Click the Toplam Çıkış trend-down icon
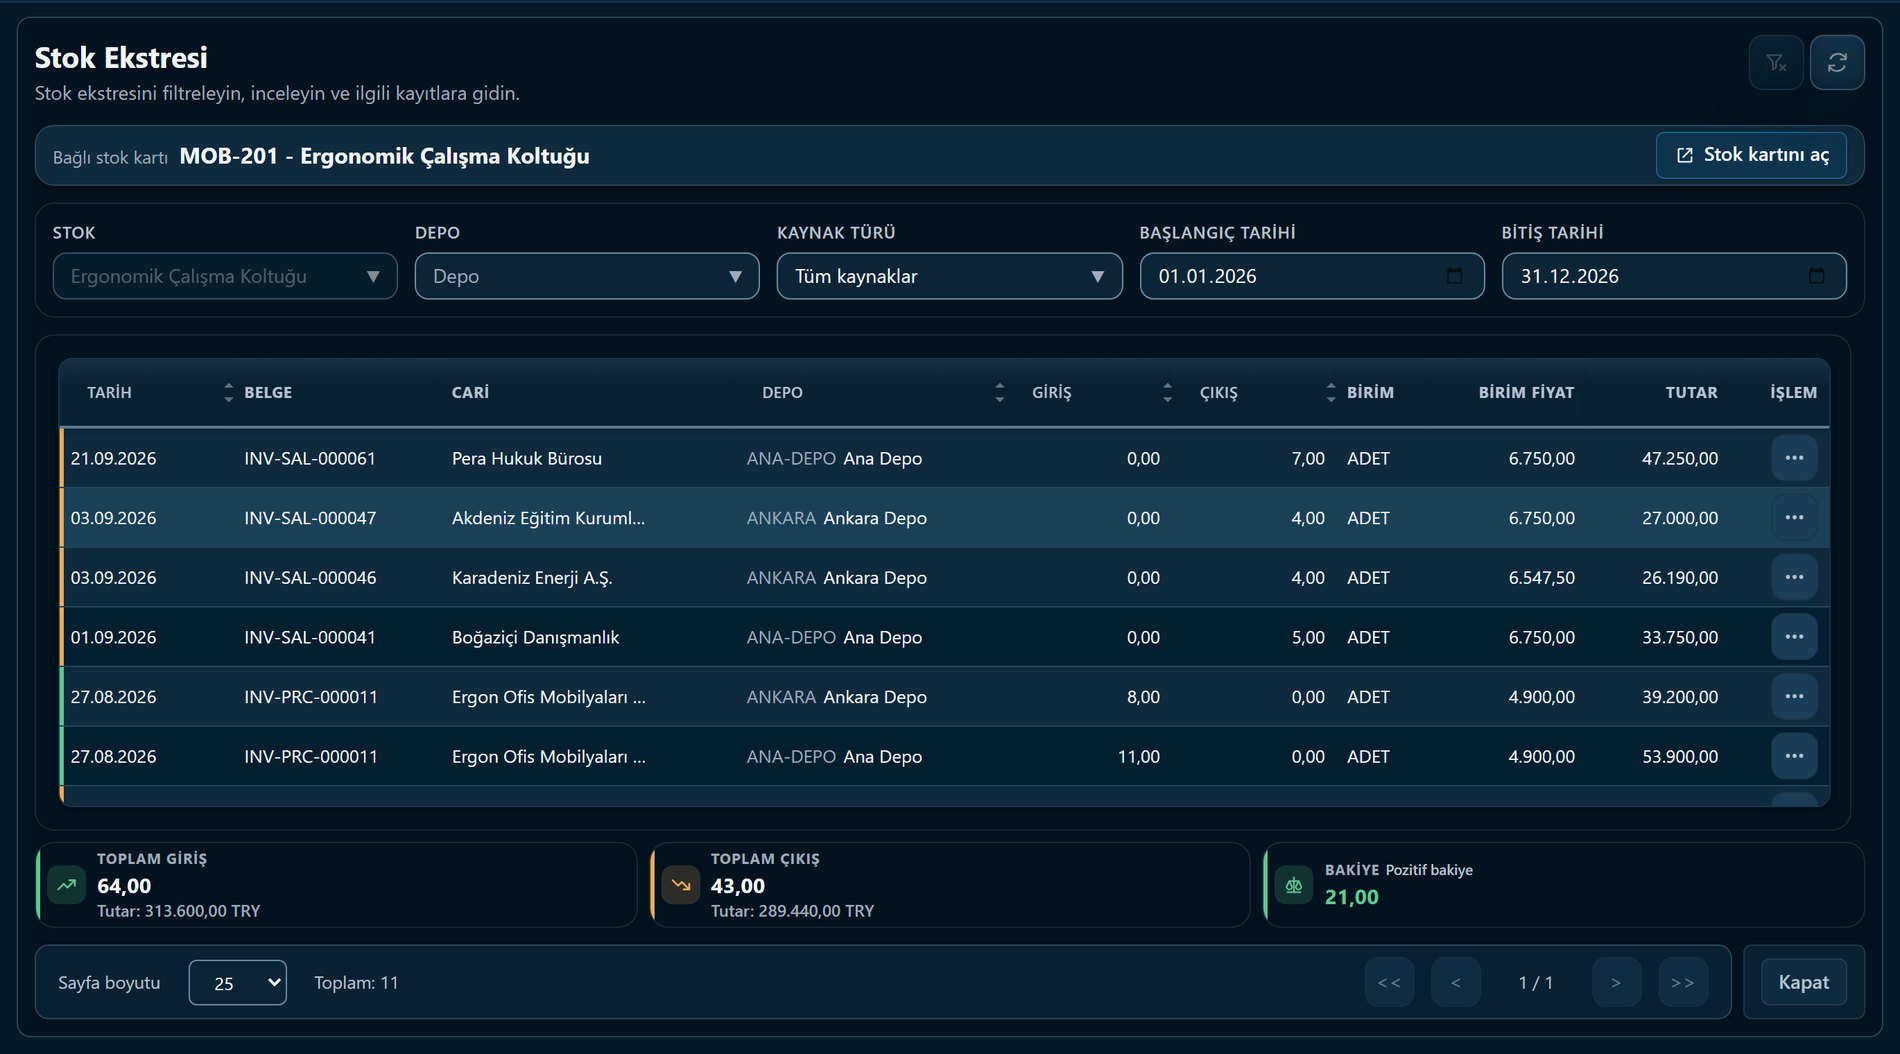Screen dimensions: 1900x1054 681,885
